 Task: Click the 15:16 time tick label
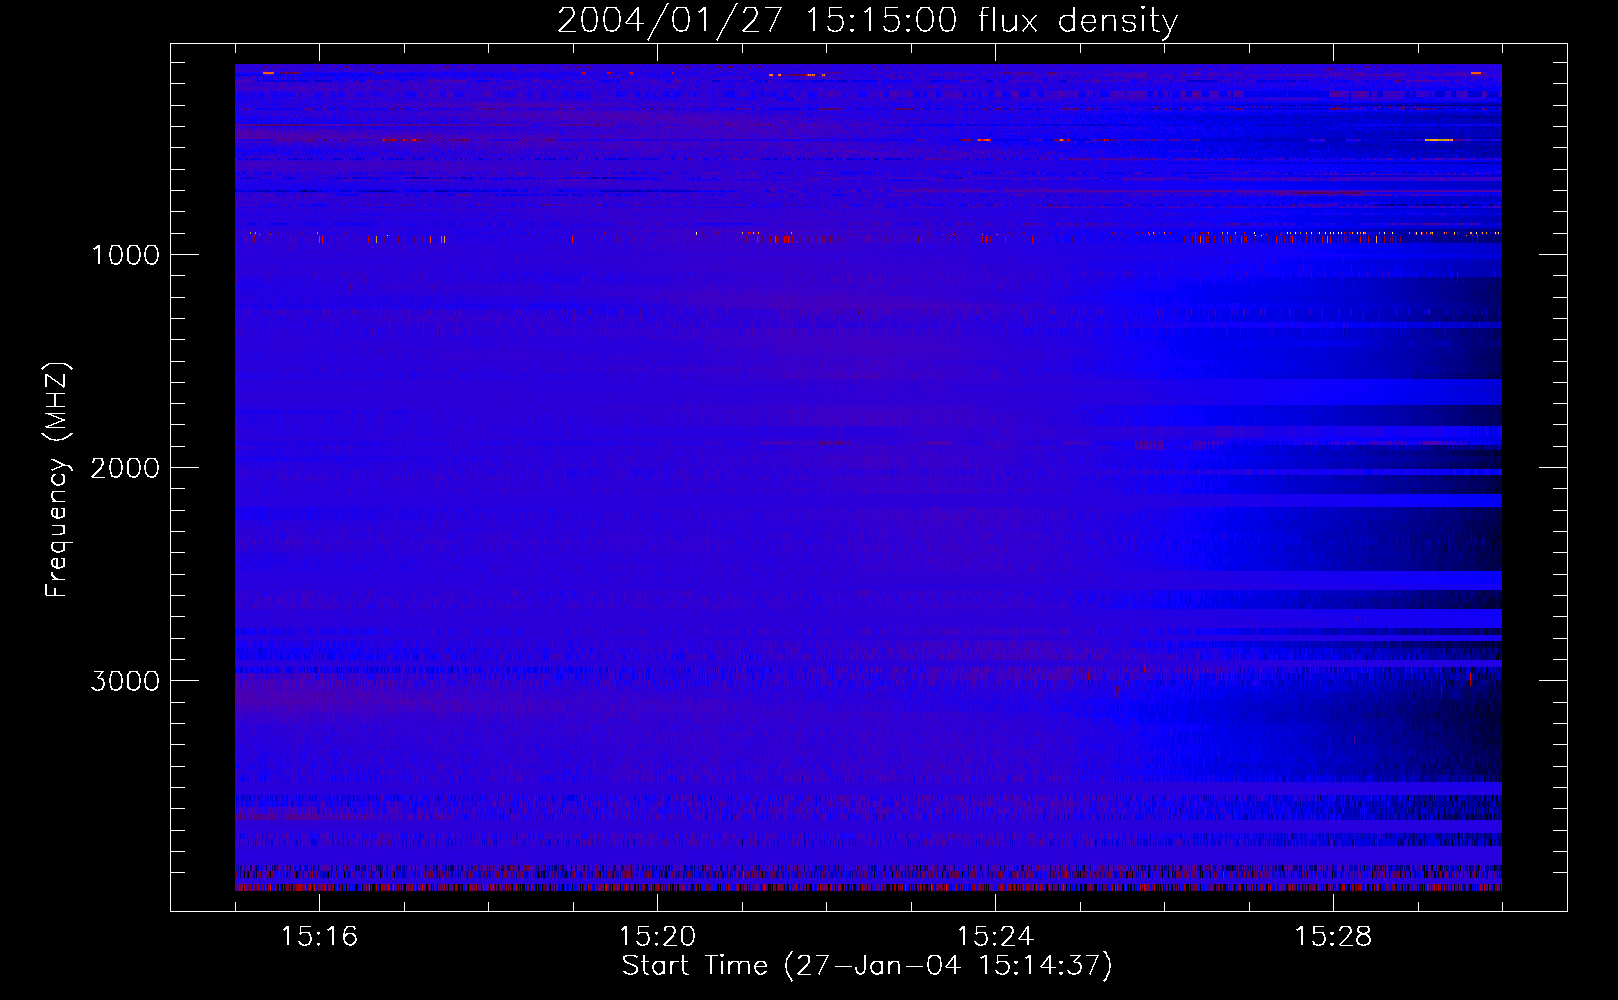point(319,936)
